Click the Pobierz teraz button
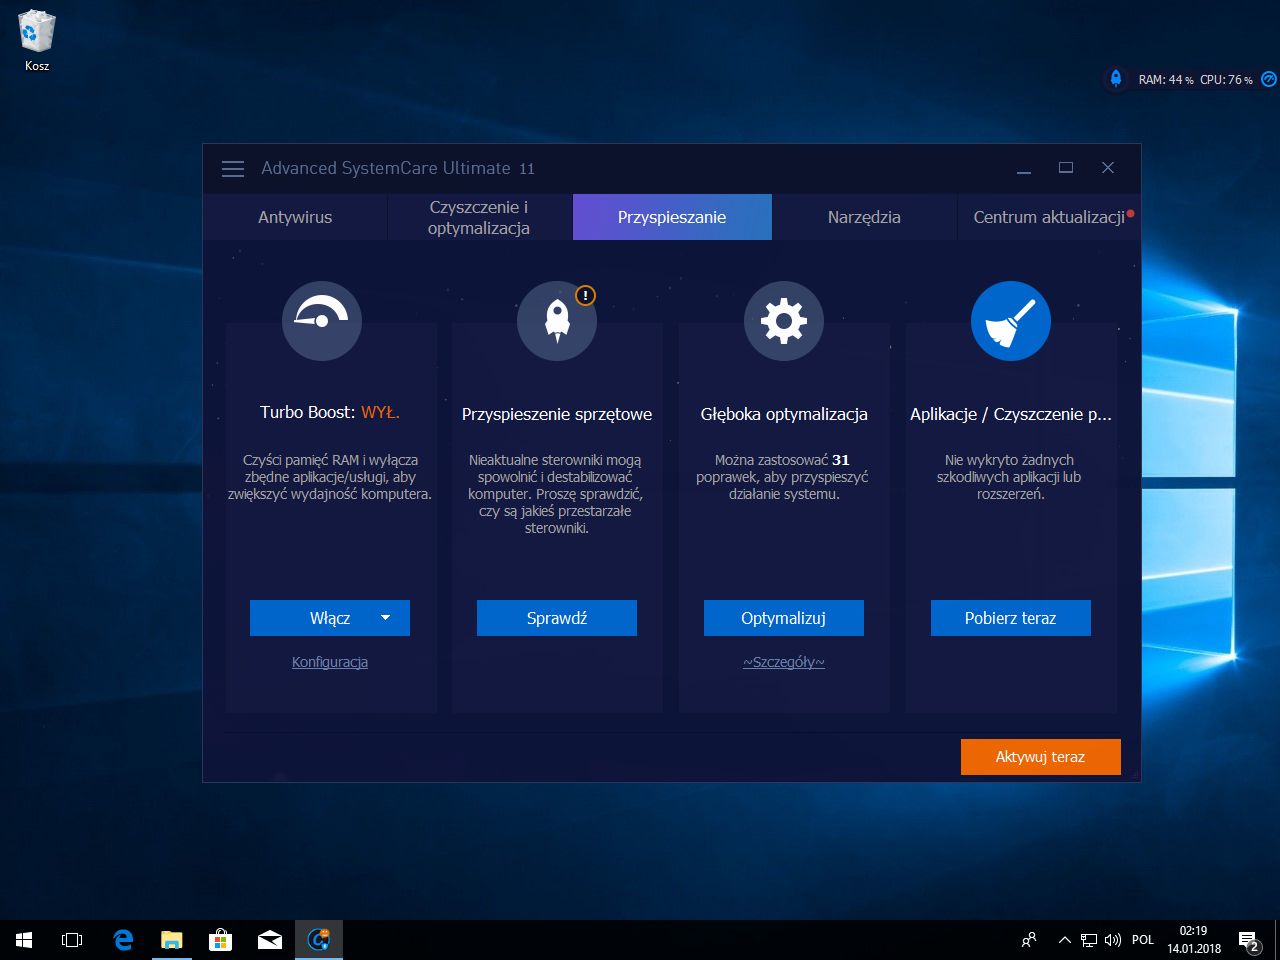The image size is (1280, 960). [1011, 618]
